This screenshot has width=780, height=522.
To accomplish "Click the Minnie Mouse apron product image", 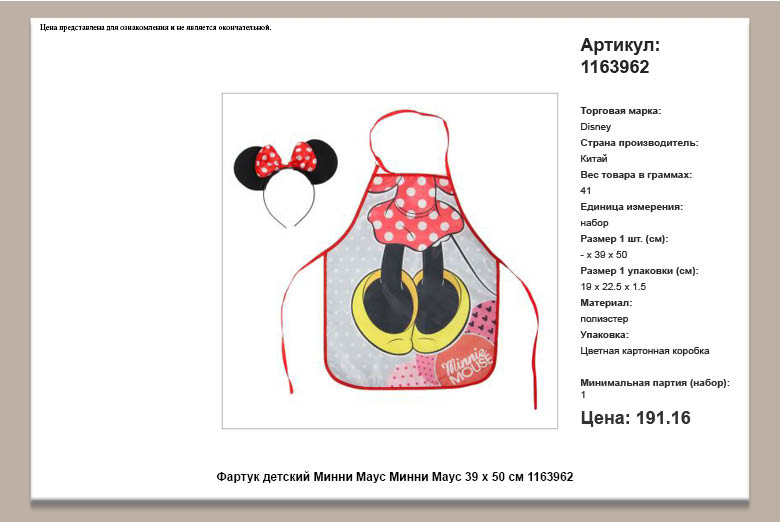I will pyautogui.click(x=390, y=260).
